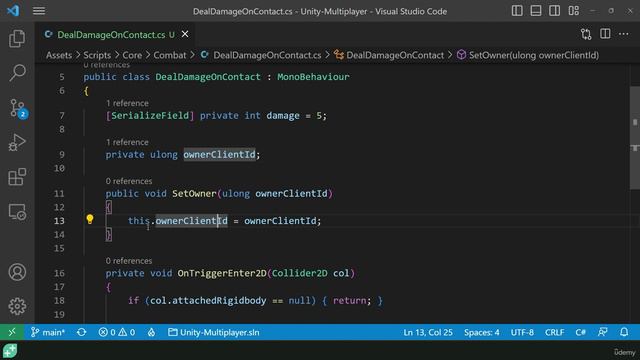
Task: Open notifications bell in status bar
Action: coord(624,332)
